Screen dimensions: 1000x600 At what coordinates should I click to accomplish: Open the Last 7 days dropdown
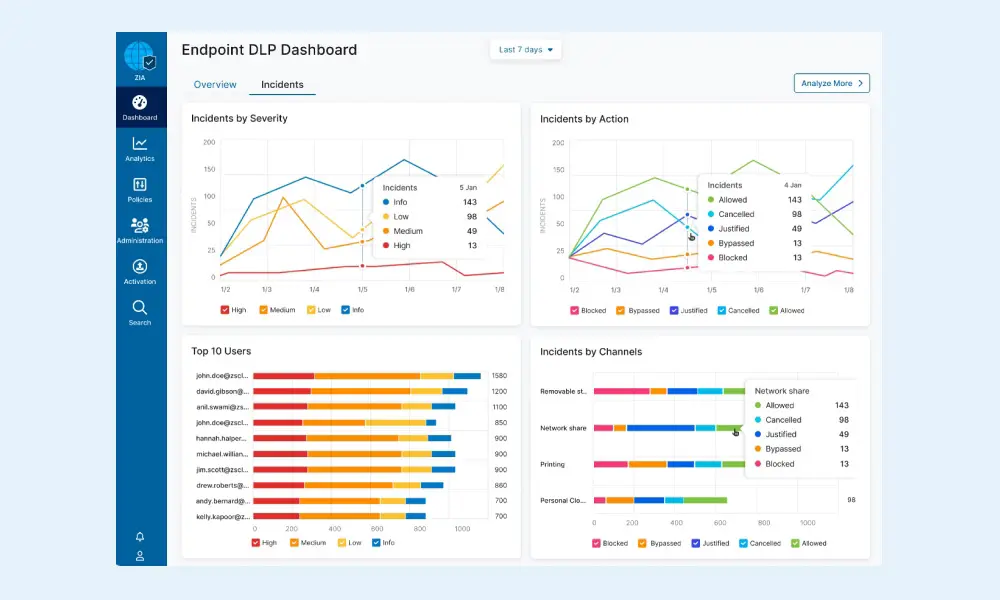[x=526, y=50]
